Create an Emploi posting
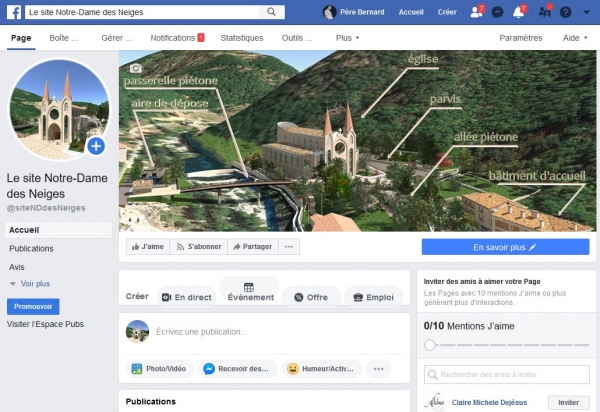Viewport: 600px width, 412px height. coord(373,297)
